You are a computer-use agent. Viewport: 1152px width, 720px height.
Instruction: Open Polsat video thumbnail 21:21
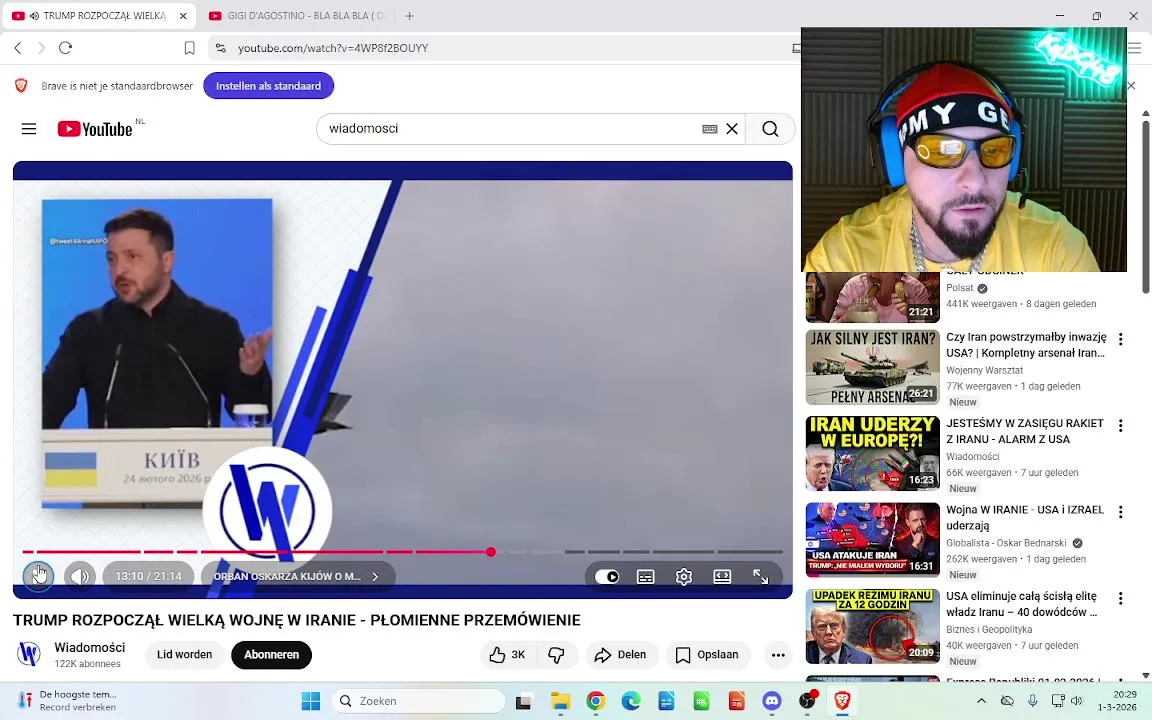873,297
